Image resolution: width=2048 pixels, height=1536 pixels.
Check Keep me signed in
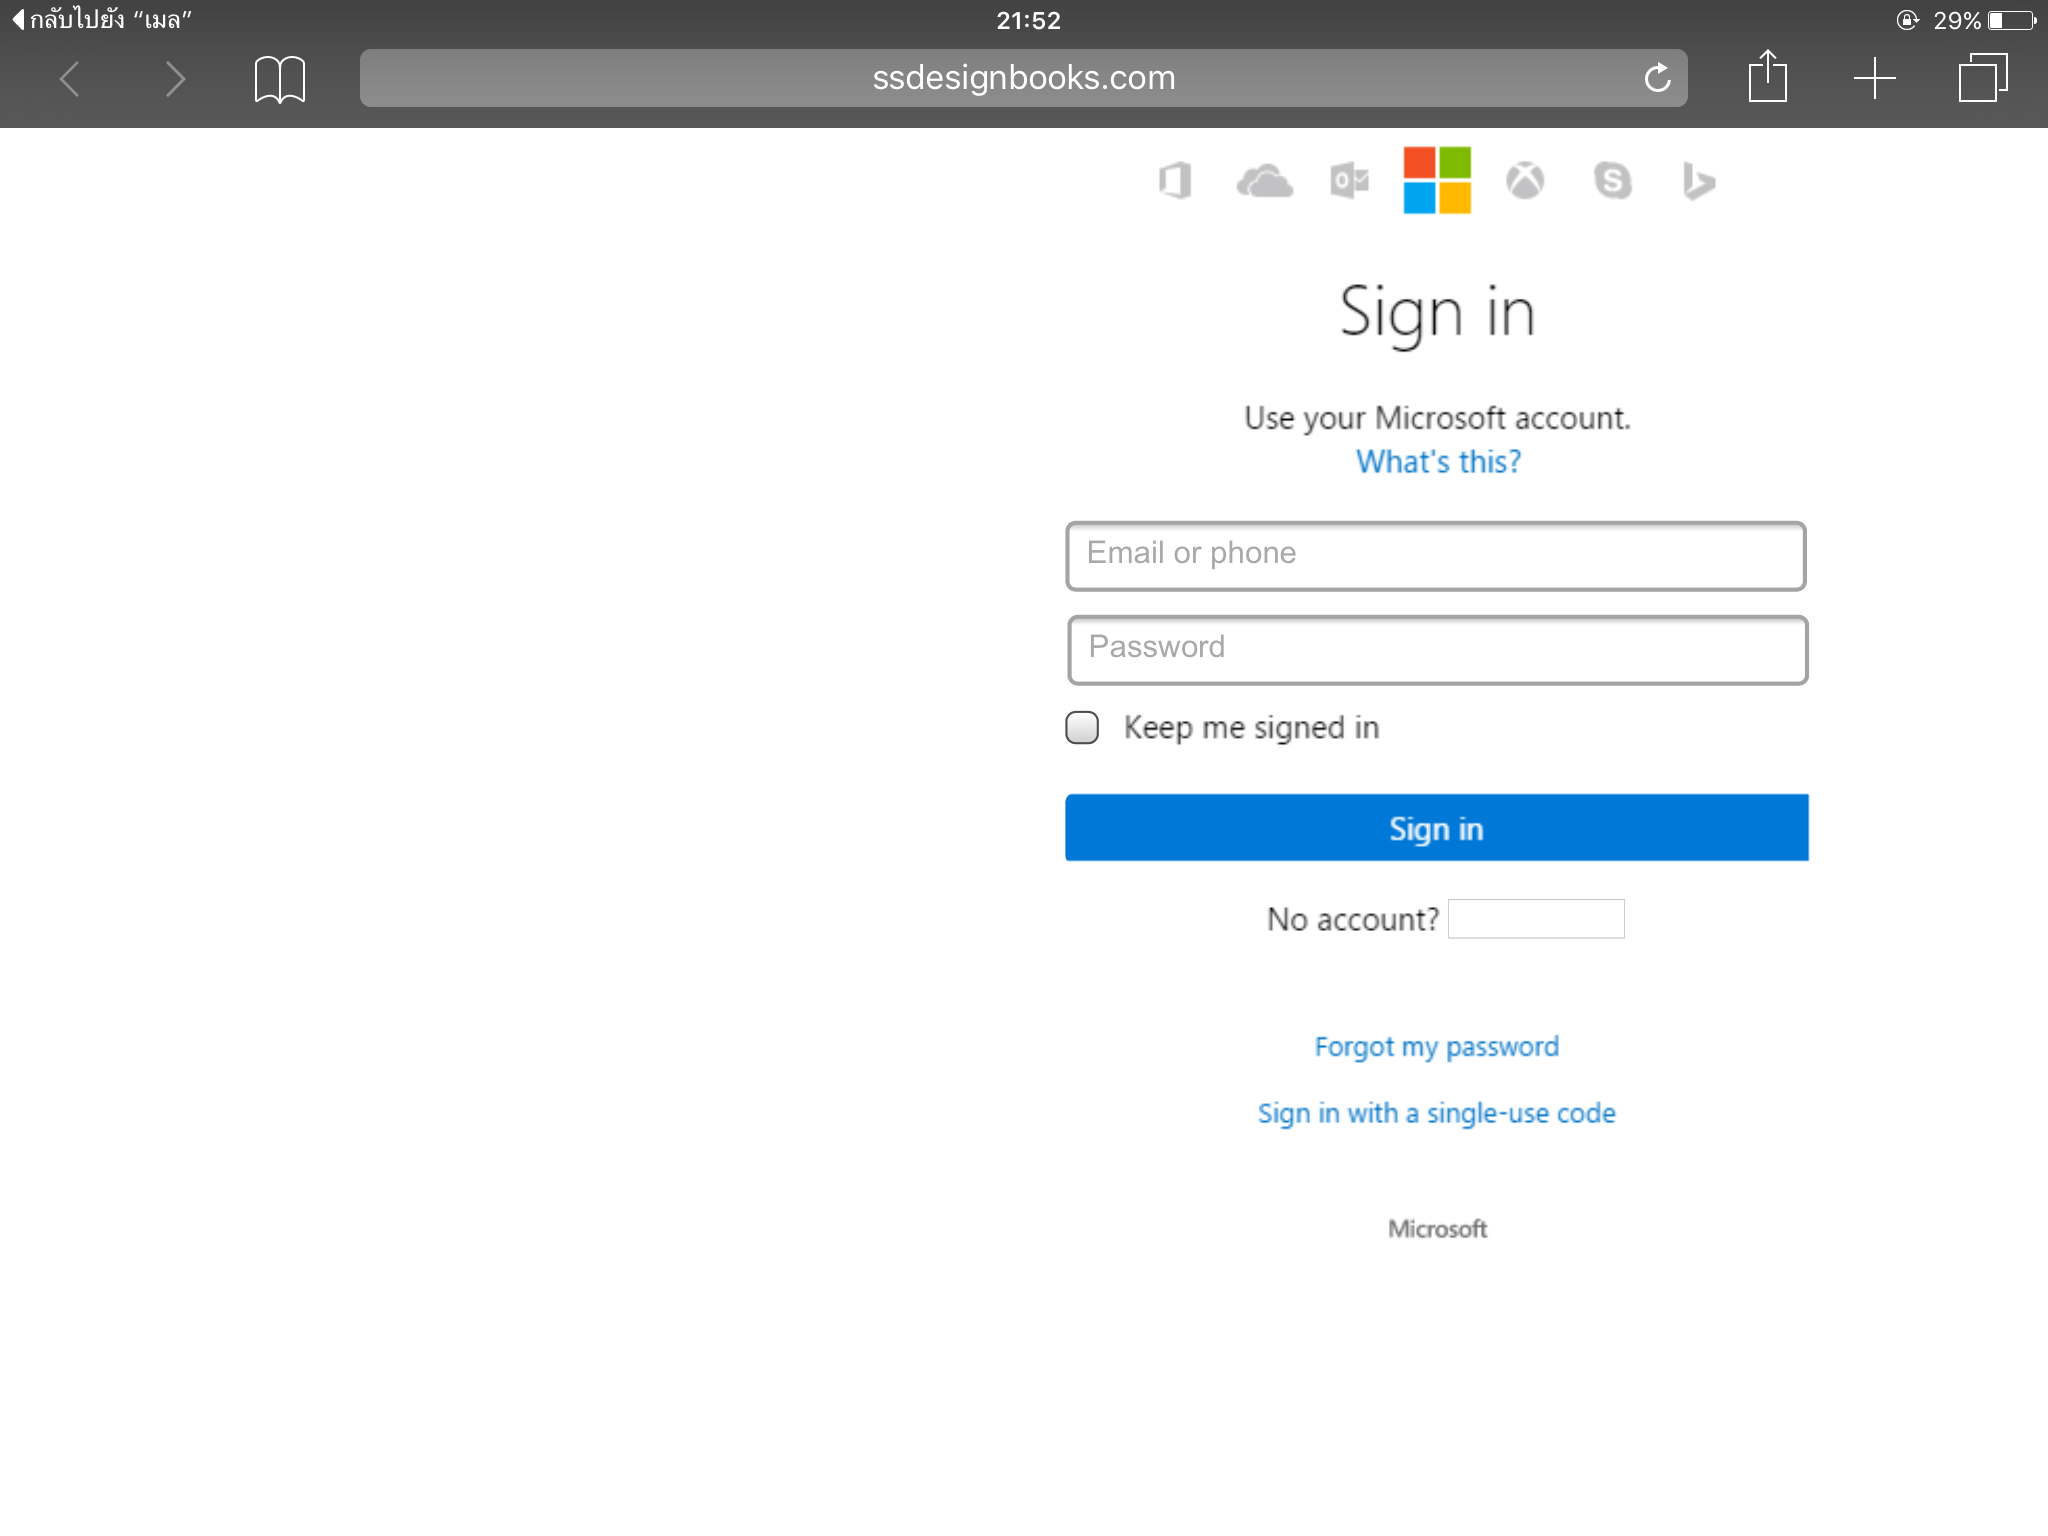pos(1082,728)
